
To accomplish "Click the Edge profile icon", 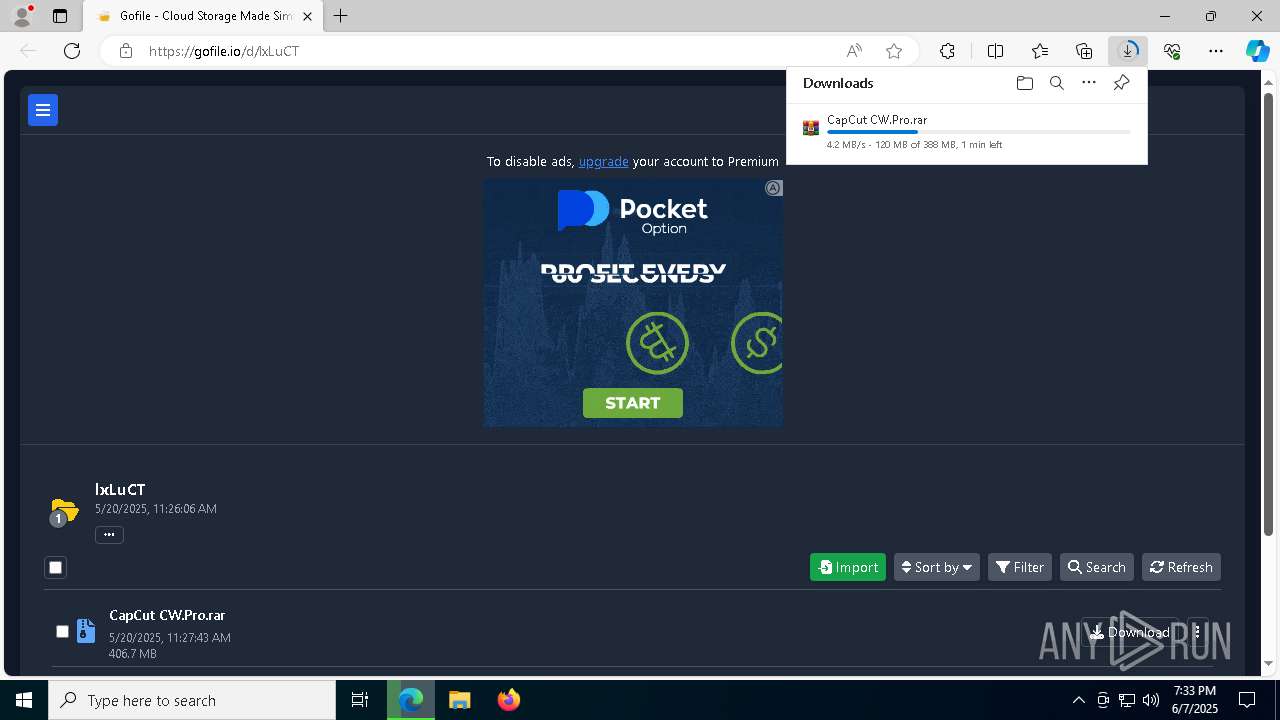I will (21, 16).
